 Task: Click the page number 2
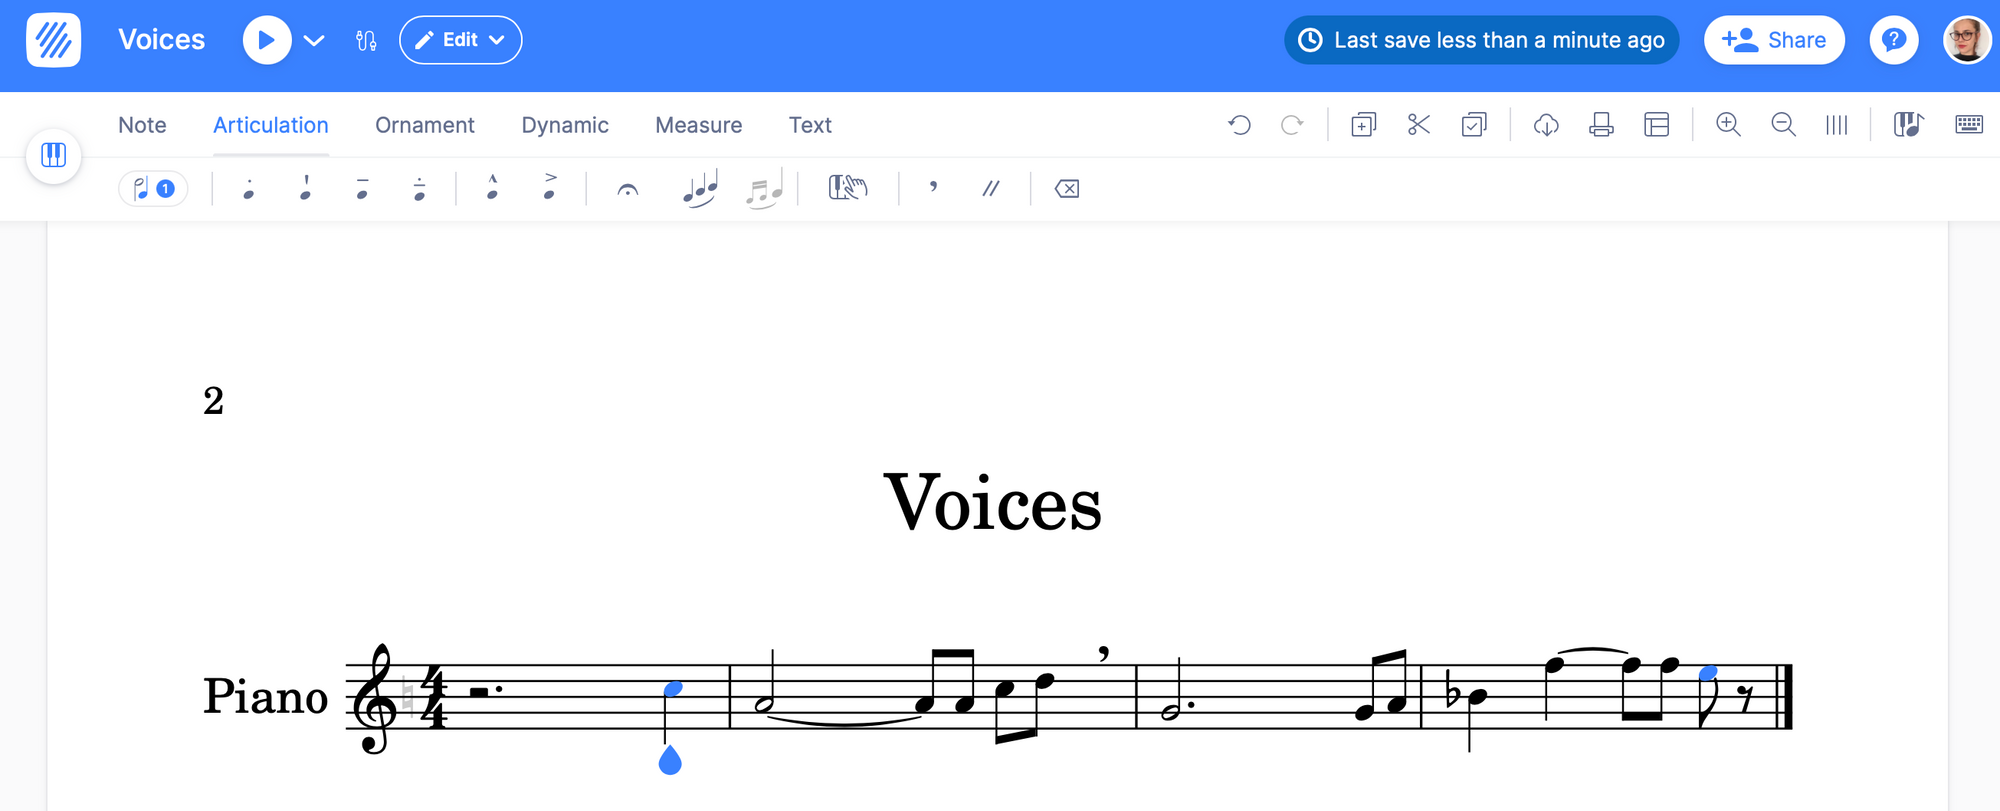(213, 401)
